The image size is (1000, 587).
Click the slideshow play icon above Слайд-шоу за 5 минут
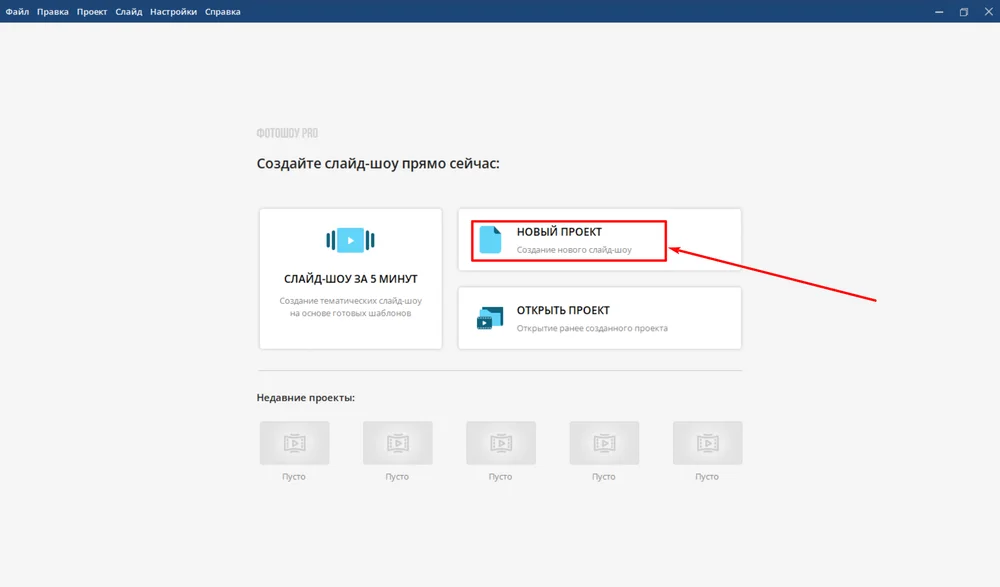[350, 240]
